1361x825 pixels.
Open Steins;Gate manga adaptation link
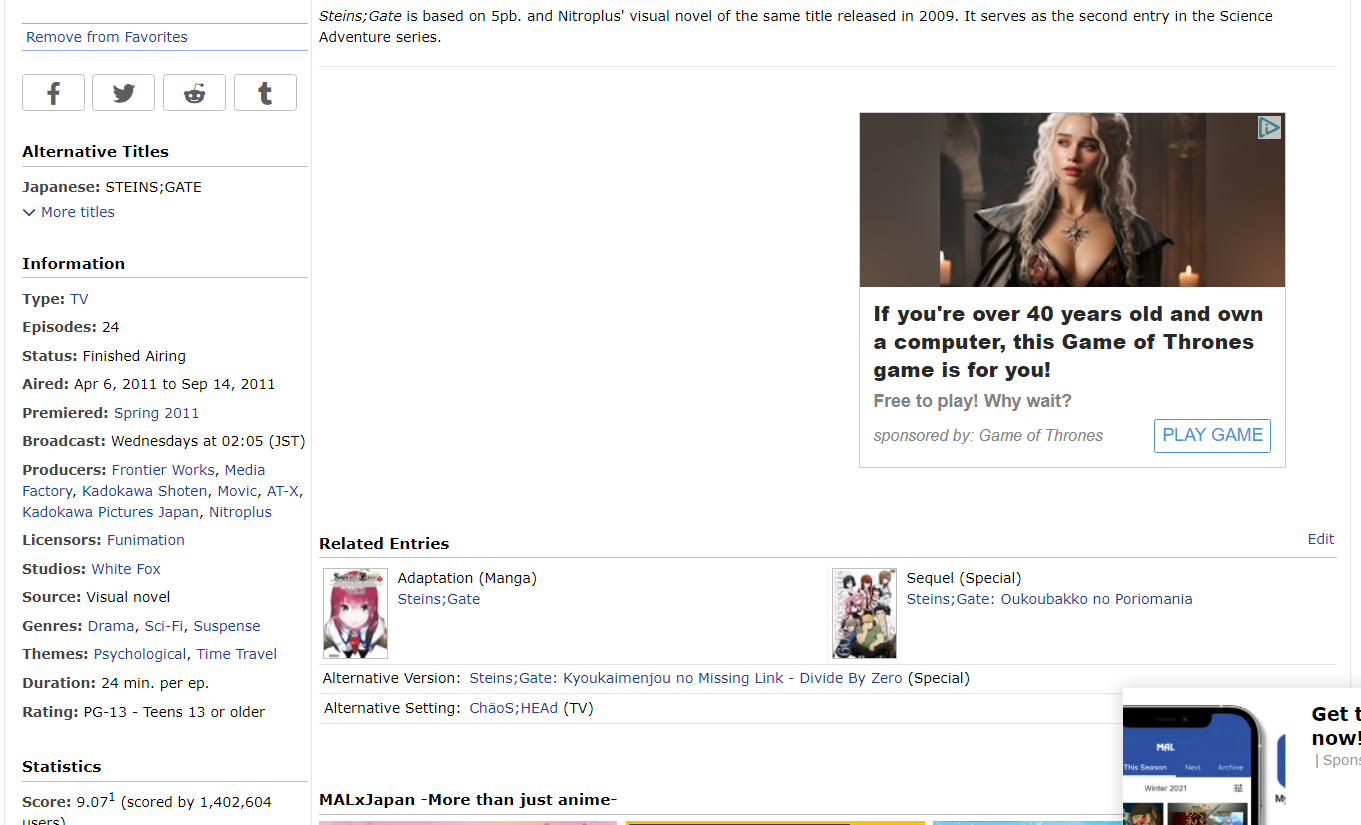tap(439, 599)
